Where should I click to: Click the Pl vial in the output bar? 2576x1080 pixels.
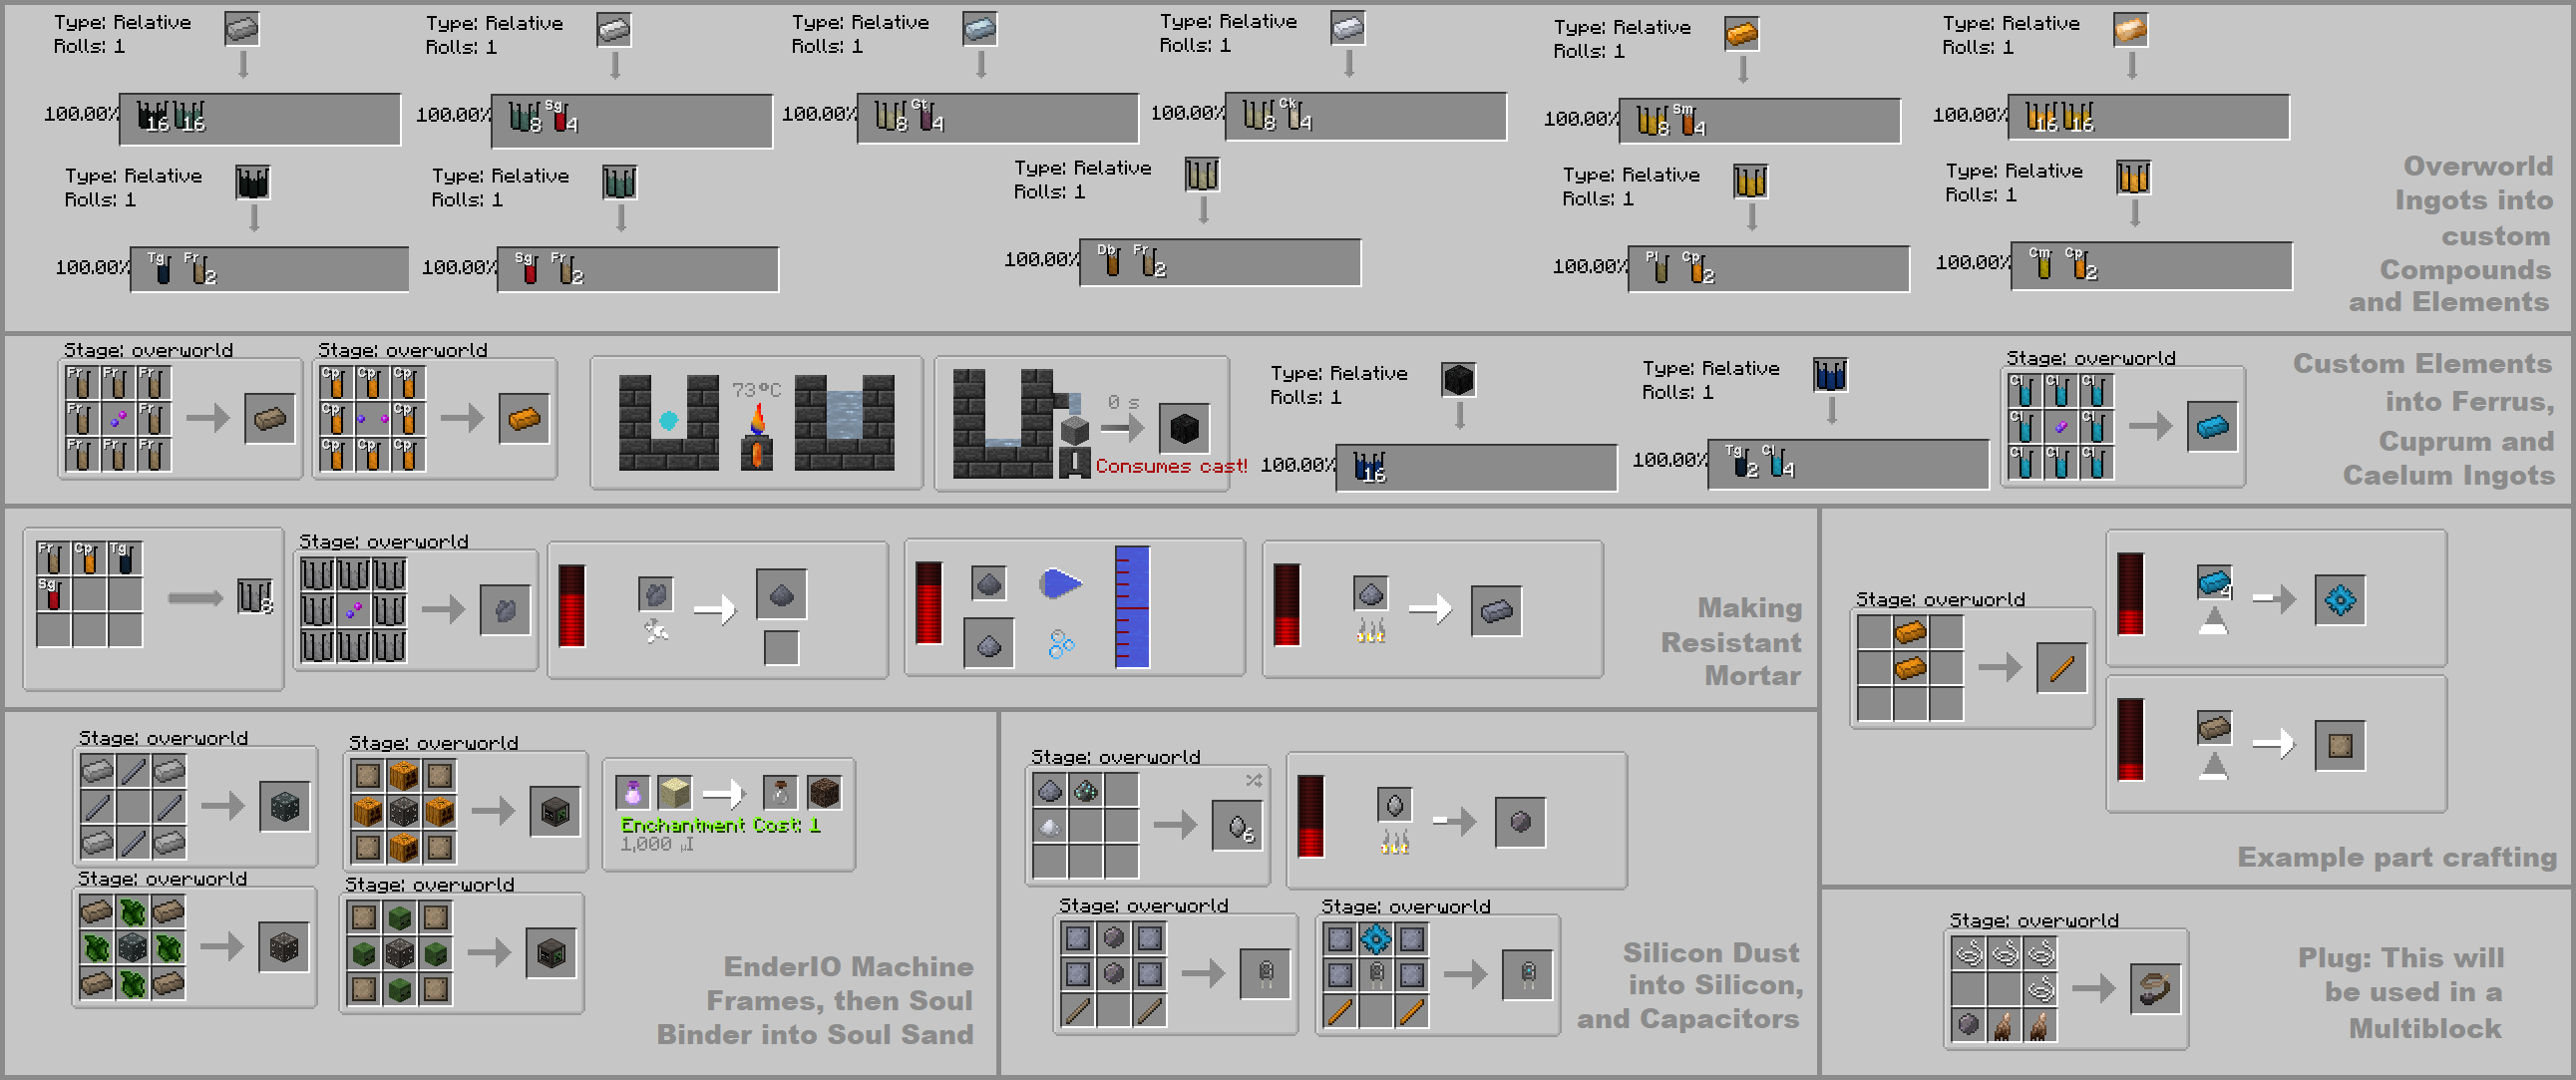pyautogui.click(x=1659, y=267)
